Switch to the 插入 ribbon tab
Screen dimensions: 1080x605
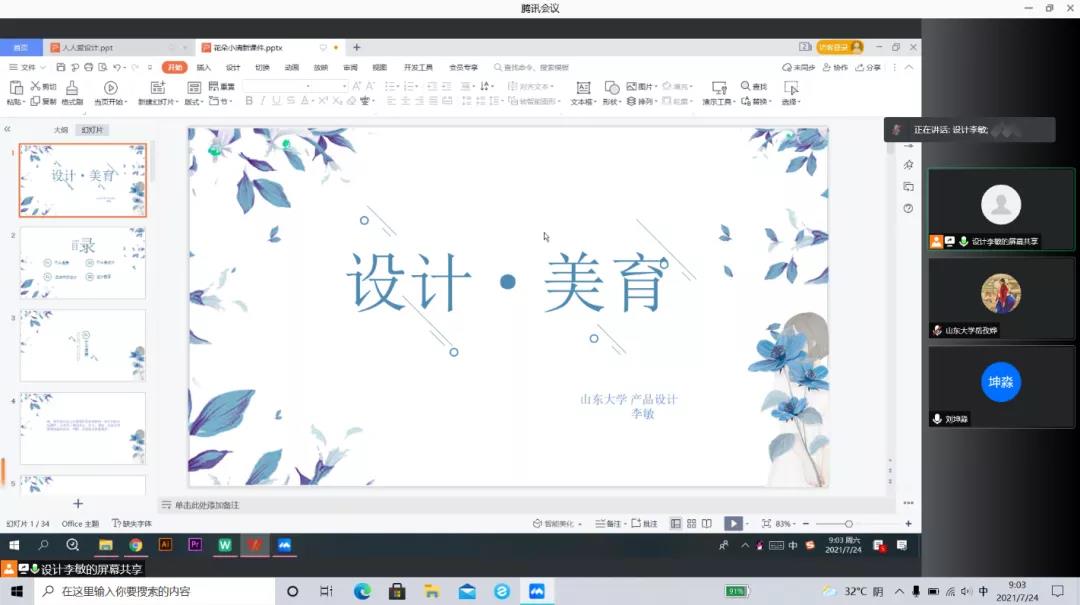pos(204,67)
